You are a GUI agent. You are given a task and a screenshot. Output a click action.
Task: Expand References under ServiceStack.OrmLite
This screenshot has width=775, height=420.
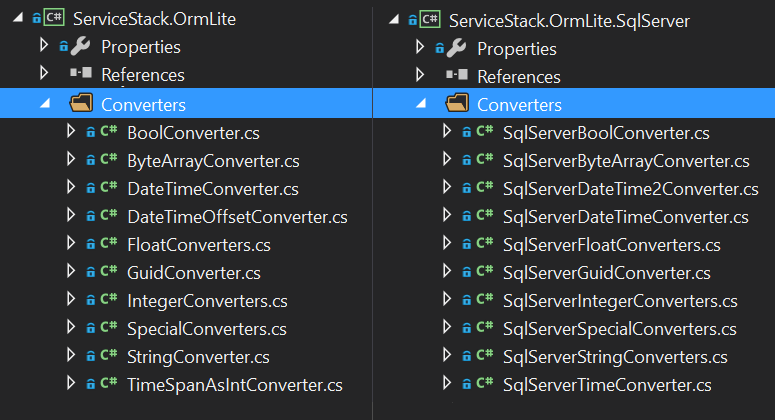coord(44,73)
